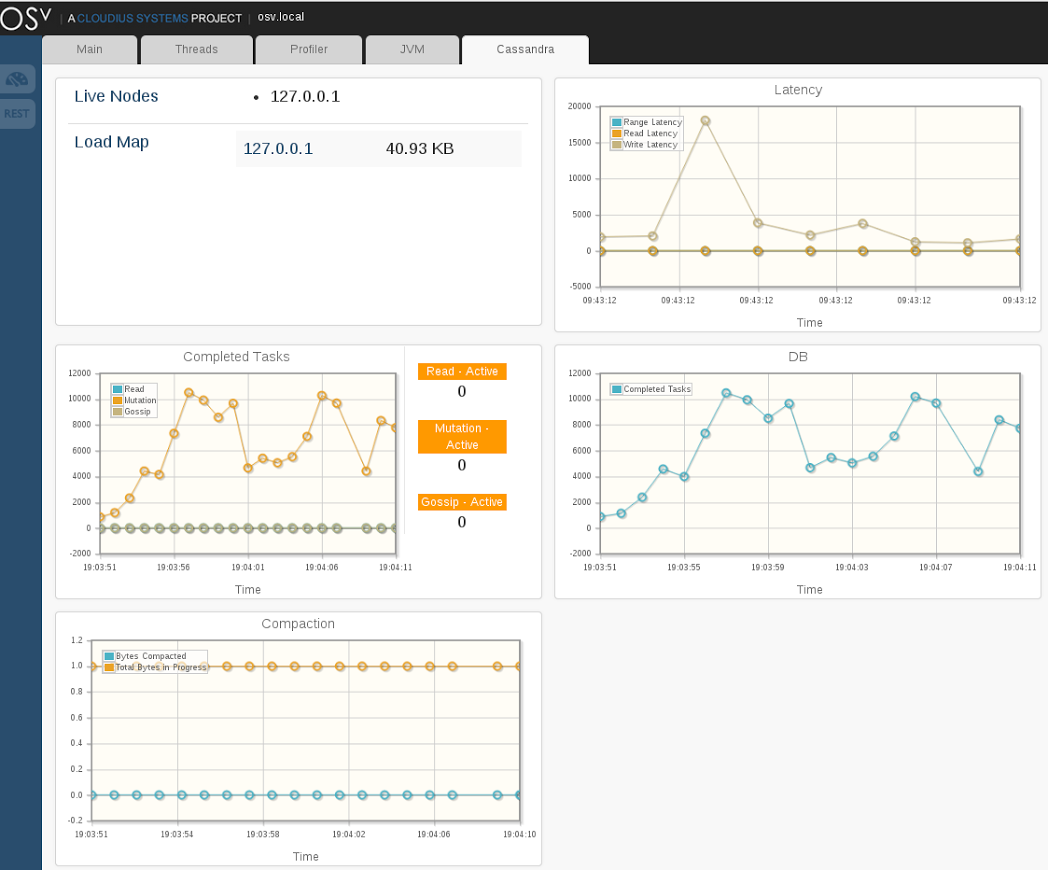The image size is (1048, 870).
Task: Follow the Cloudius Systems link
Action: click(132, 18)
